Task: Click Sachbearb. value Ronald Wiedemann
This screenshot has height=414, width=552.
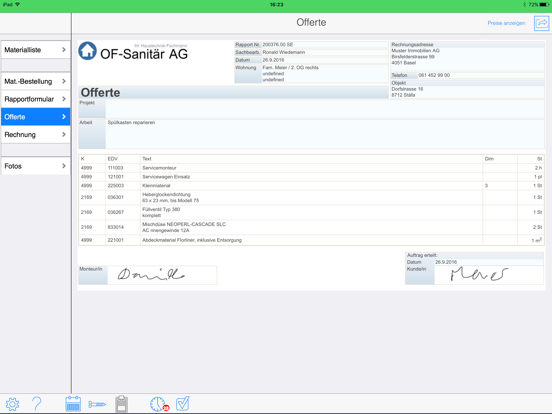Action: point(284,52)
